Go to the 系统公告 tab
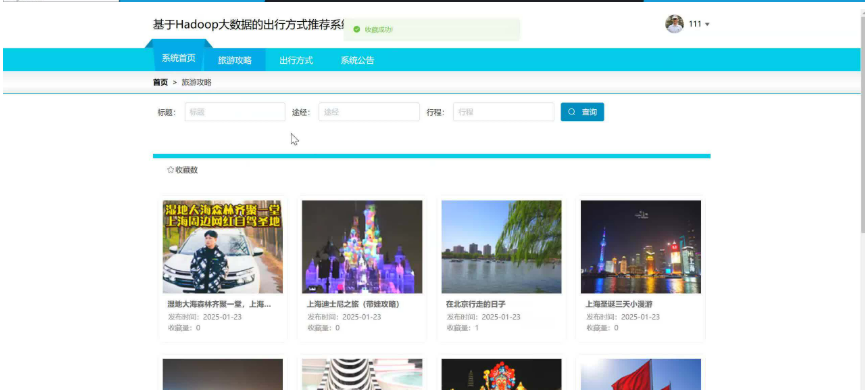This screenshot has width=865, height=390. point(357,60)
